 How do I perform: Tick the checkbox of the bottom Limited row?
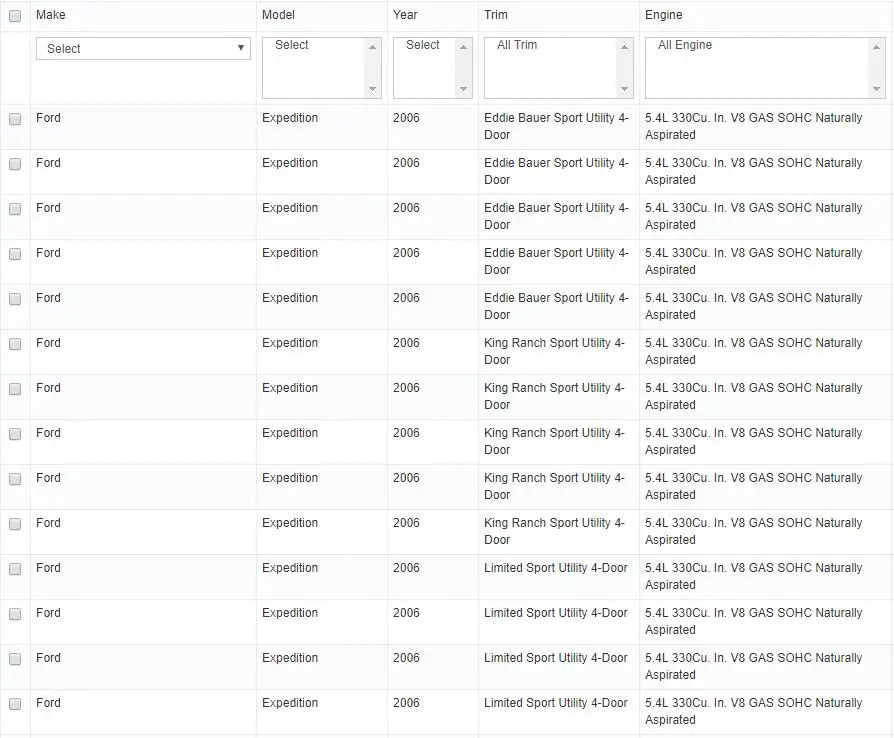pyautogui.click(x=15, y=704)
